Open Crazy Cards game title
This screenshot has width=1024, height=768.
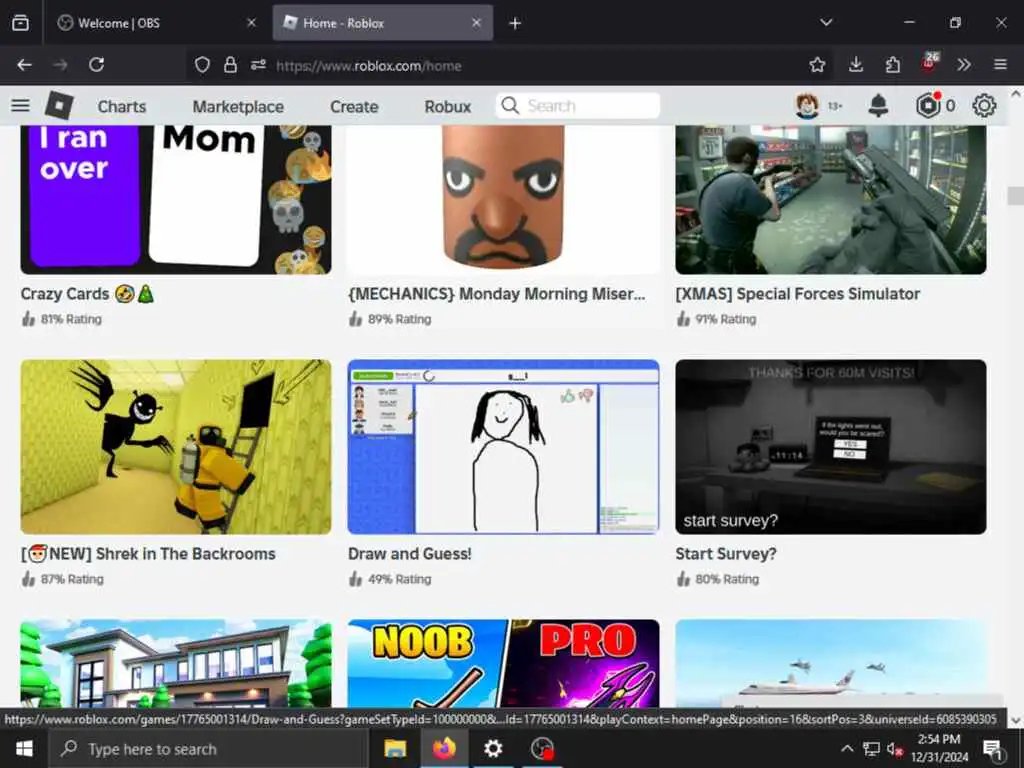87,294
